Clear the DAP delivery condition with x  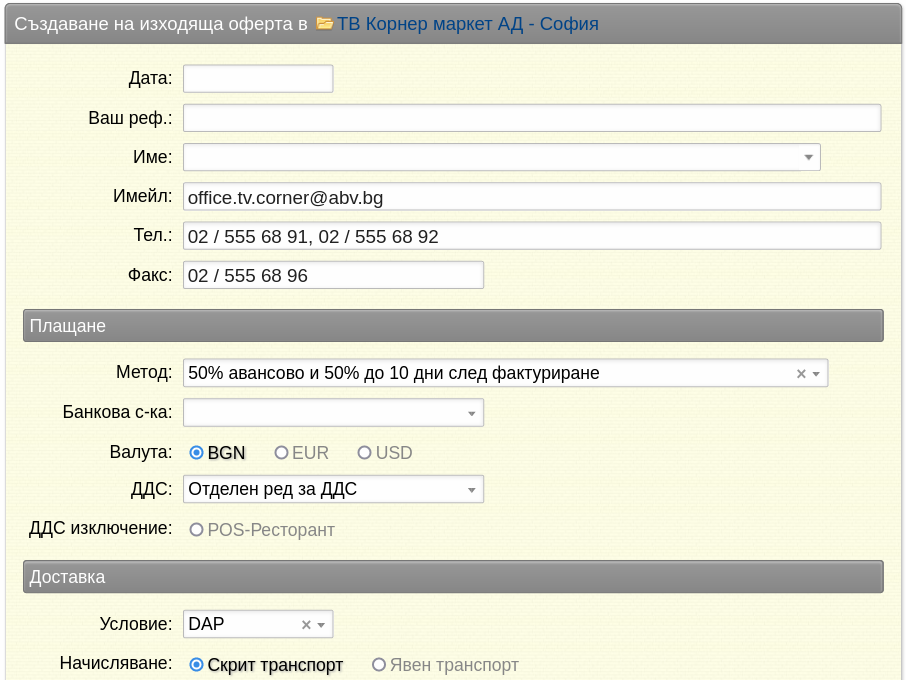click(306, 625)
